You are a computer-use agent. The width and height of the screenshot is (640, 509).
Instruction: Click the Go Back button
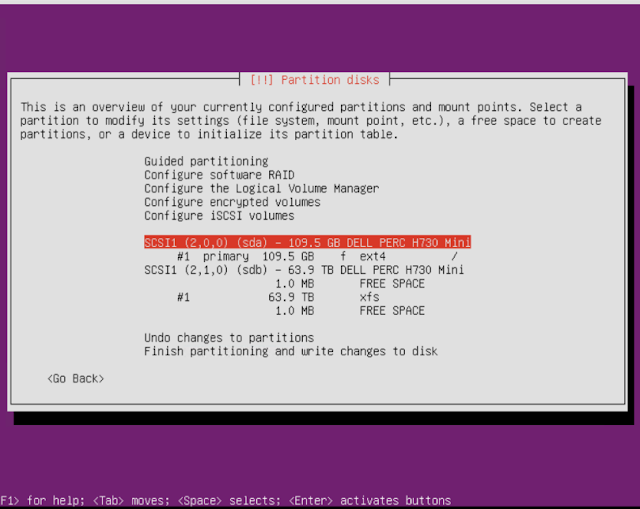[x=76, y=378]
